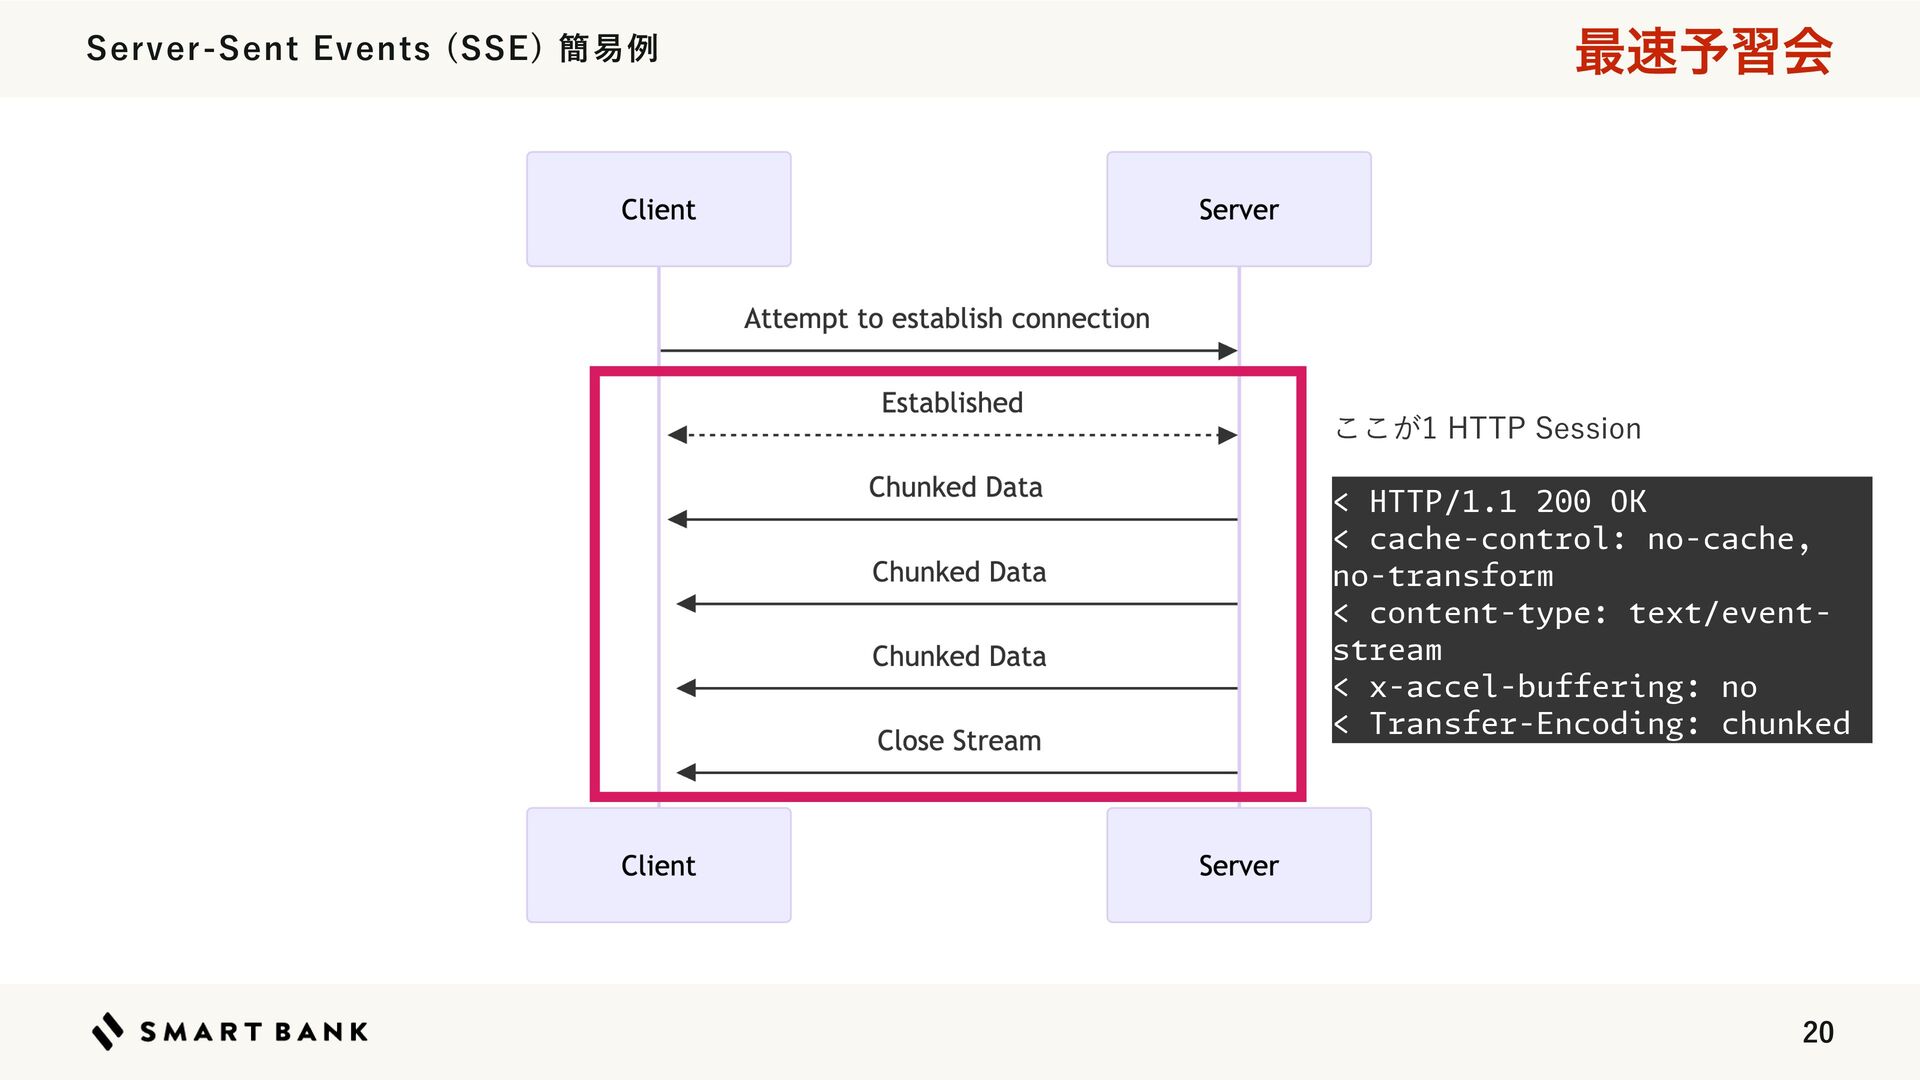Click the 'Close Stream' message label

tap(958, 741)
